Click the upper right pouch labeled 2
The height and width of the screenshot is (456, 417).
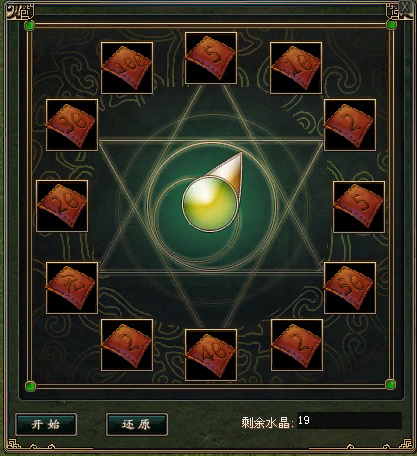(350, 125)
